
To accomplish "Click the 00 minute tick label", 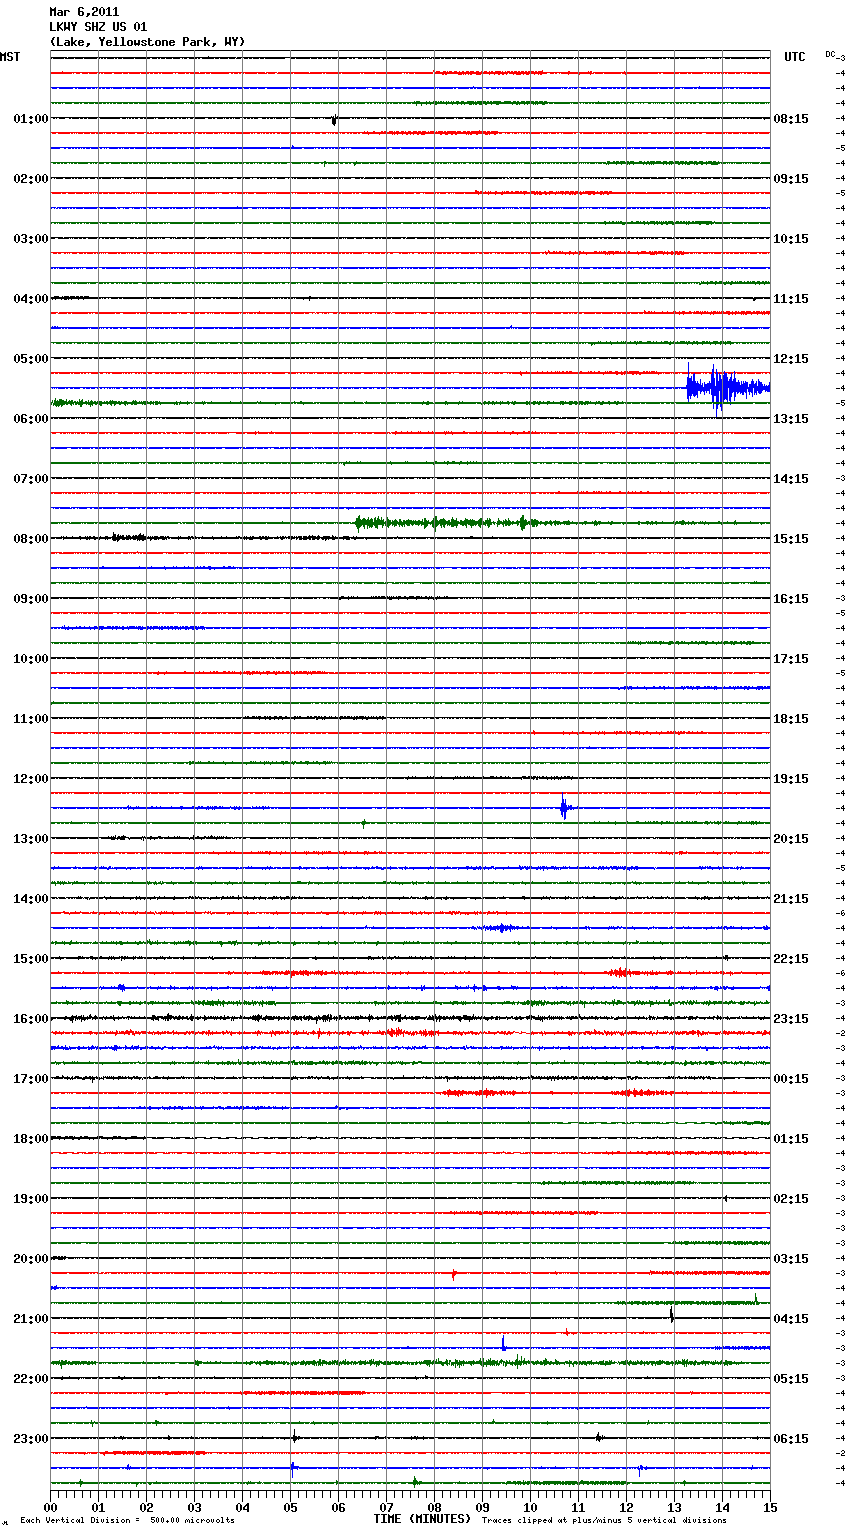I will (50, 1507).
